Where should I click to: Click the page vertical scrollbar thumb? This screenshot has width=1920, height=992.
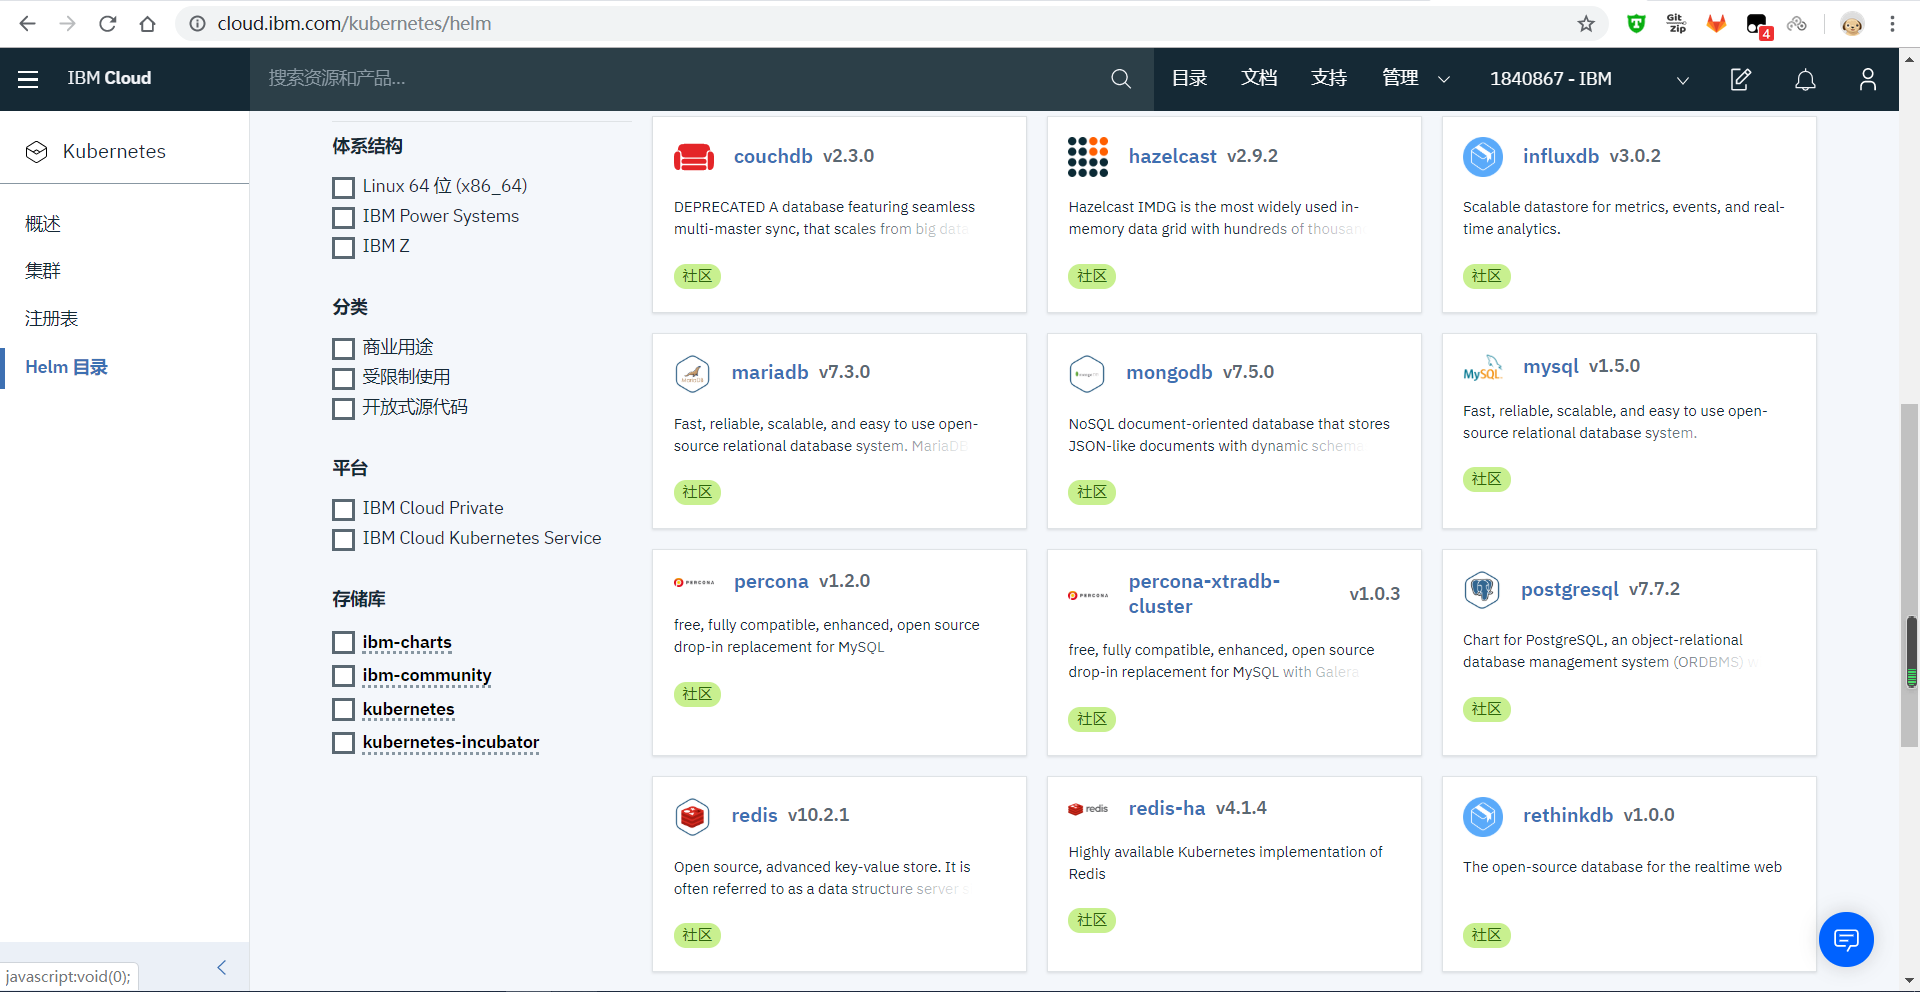pos(1910,575)
